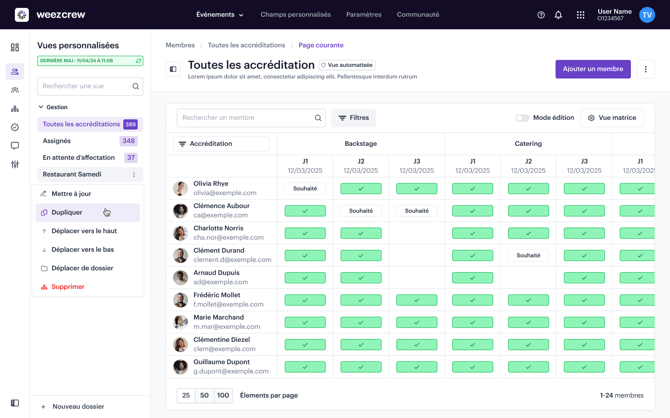Screen dimensions: 670x418
Task: Open the checkmark circle icon in sidebar
Action: click(15, 127)
